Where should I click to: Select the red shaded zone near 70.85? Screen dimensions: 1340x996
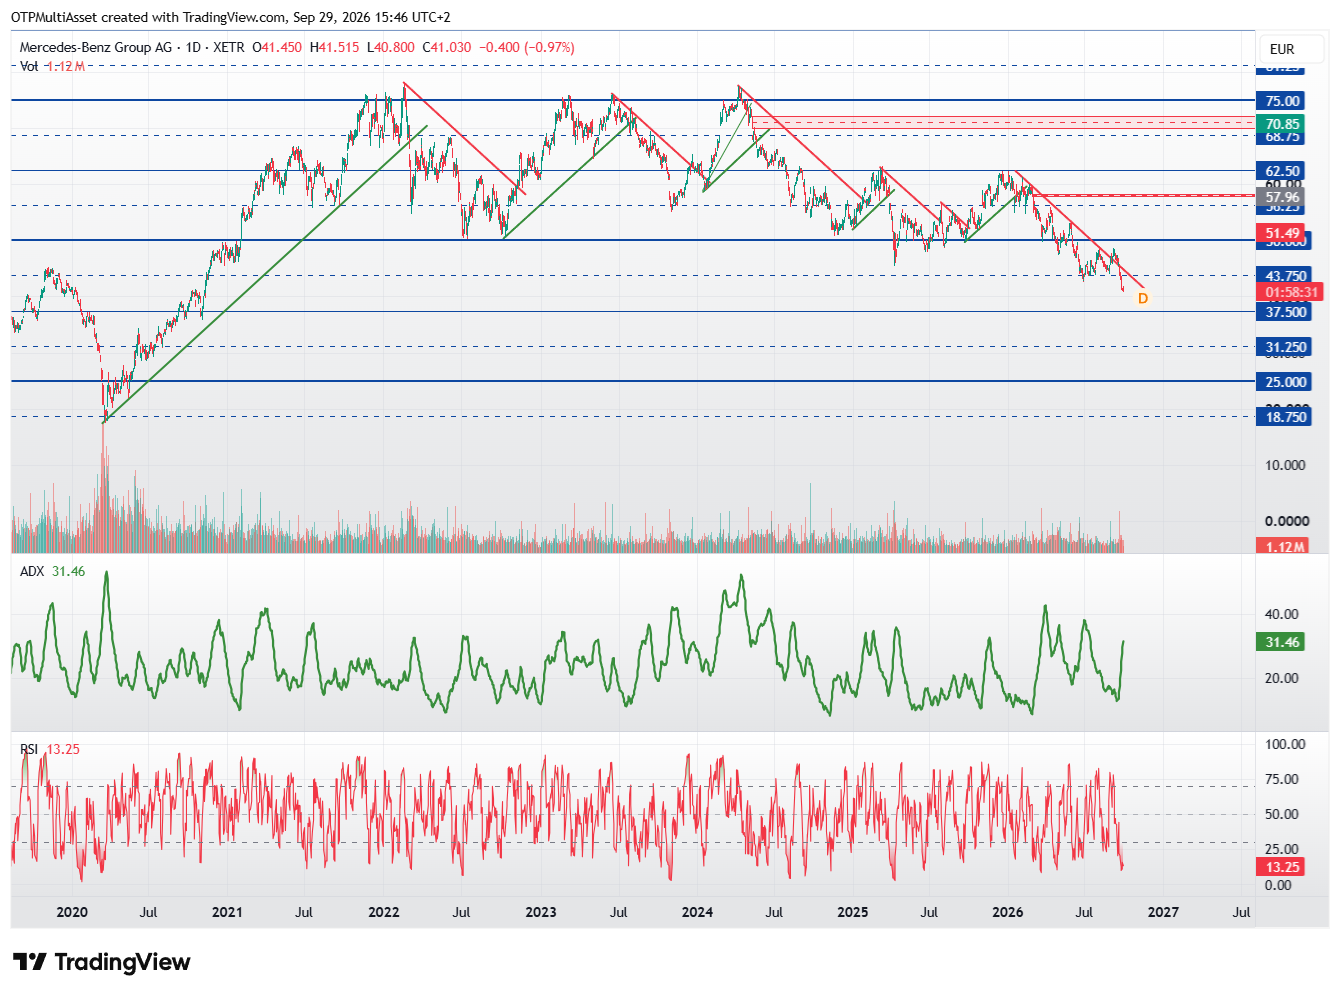[1003, 124]
